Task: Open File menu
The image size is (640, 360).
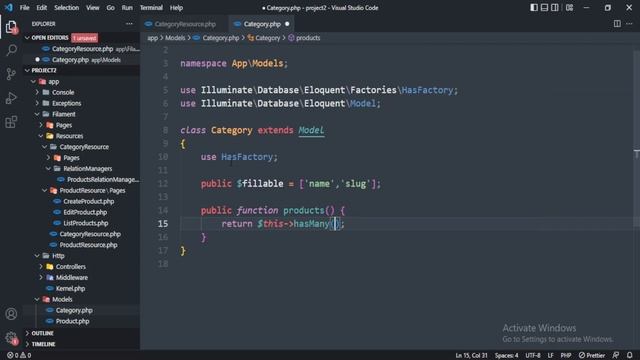Action: click(x=24, y=8)
